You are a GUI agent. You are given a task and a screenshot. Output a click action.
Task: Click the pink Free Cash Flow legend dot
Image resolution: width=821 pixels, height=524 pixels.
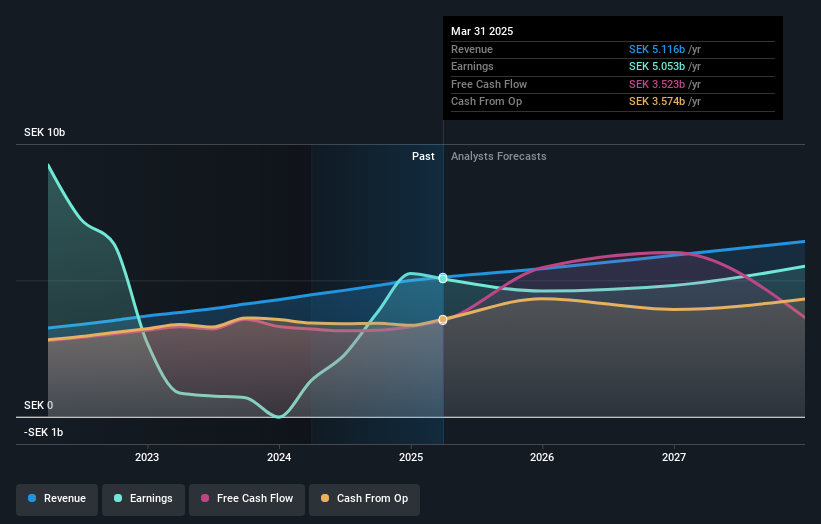[x=205, y=498]
